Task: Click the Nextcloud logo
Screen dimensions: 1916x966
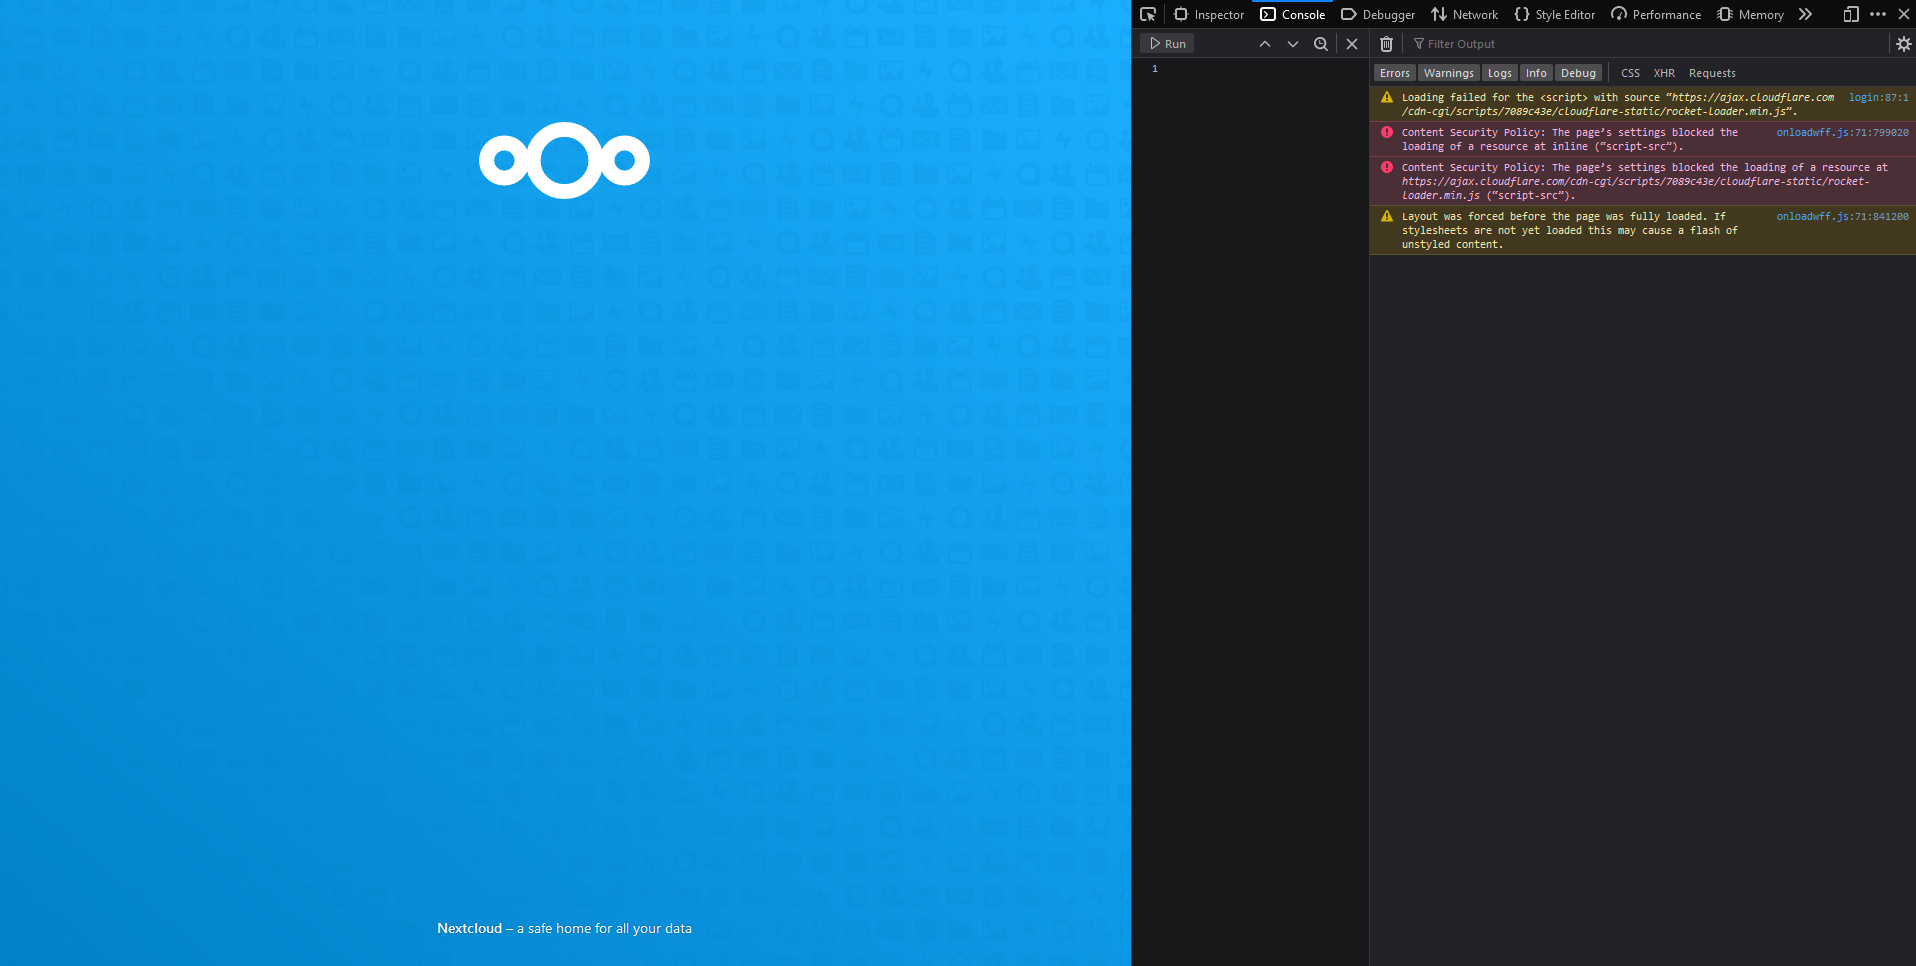Action: (564, 160)
